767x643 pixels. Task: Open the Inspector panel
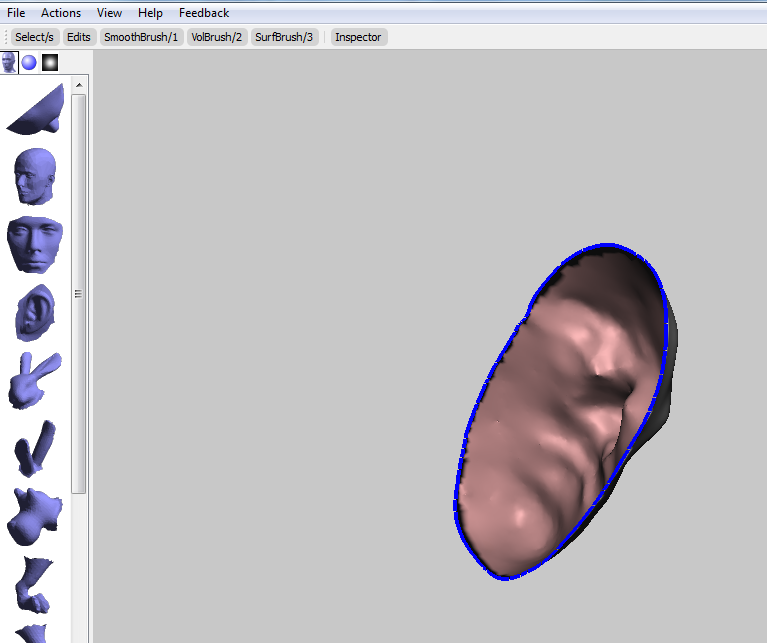click(359, 37)
